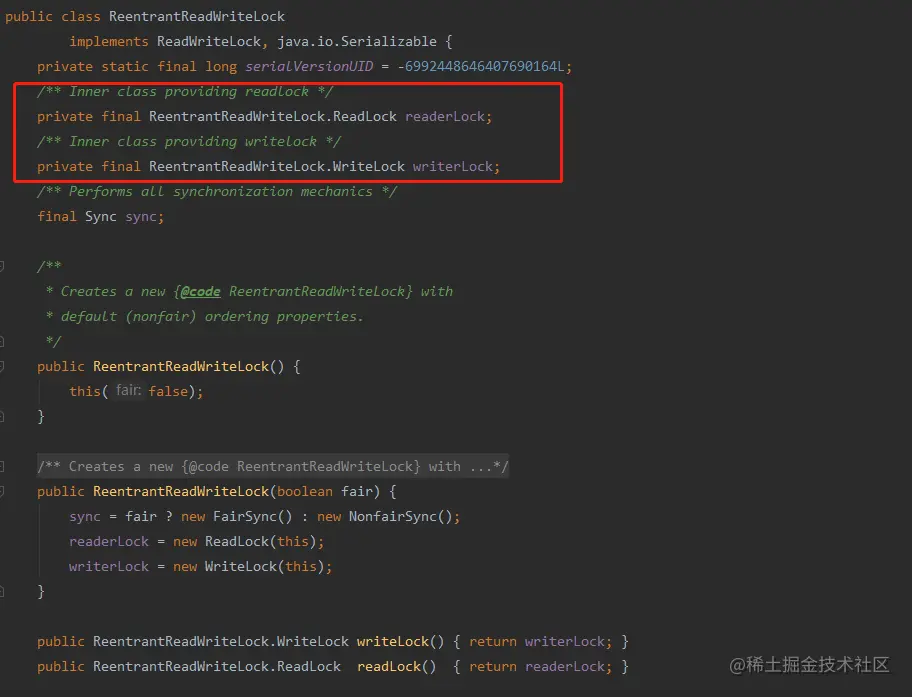Click the Javadoc line starting '* Creates a new'

pyautogui.click(x=249, y=291)
